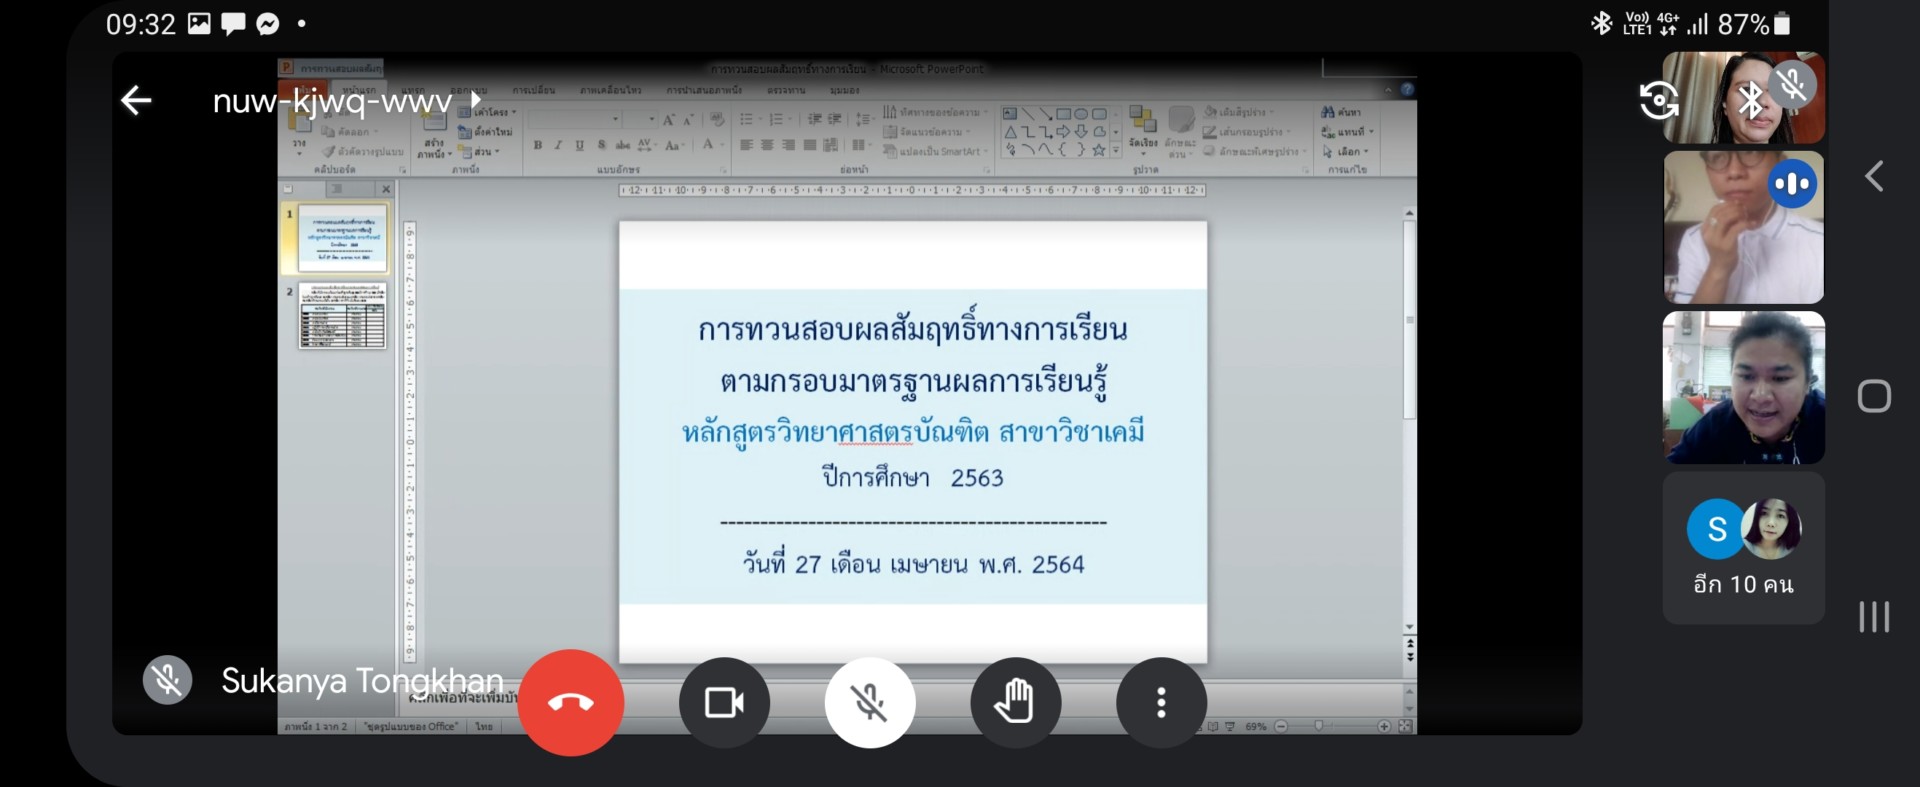Open the ภาพเคลื่อนไหว ribbon tab
Screen dimensions: 1920x787
(610, 90)
